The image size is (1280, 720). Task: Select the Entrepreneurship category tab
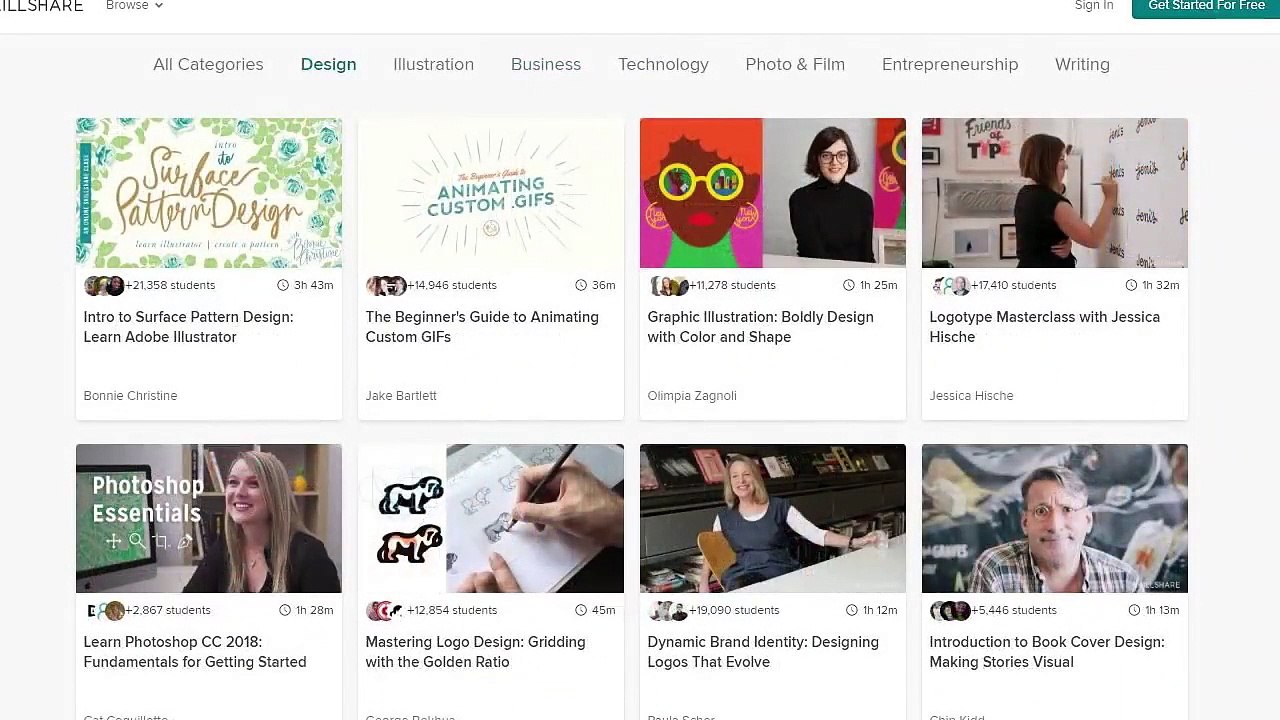[950, 64]
